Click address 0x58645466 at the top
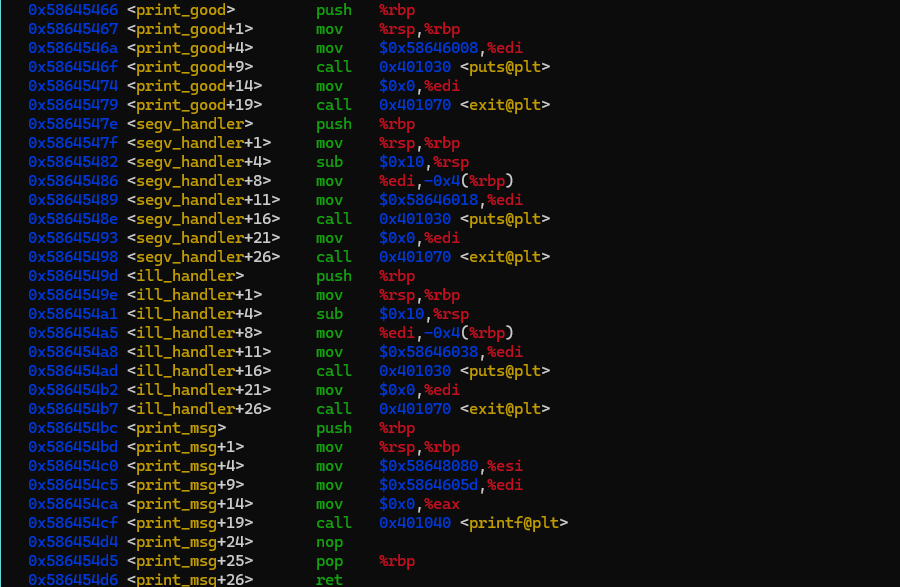900x587 pixels. click(72, 10)
